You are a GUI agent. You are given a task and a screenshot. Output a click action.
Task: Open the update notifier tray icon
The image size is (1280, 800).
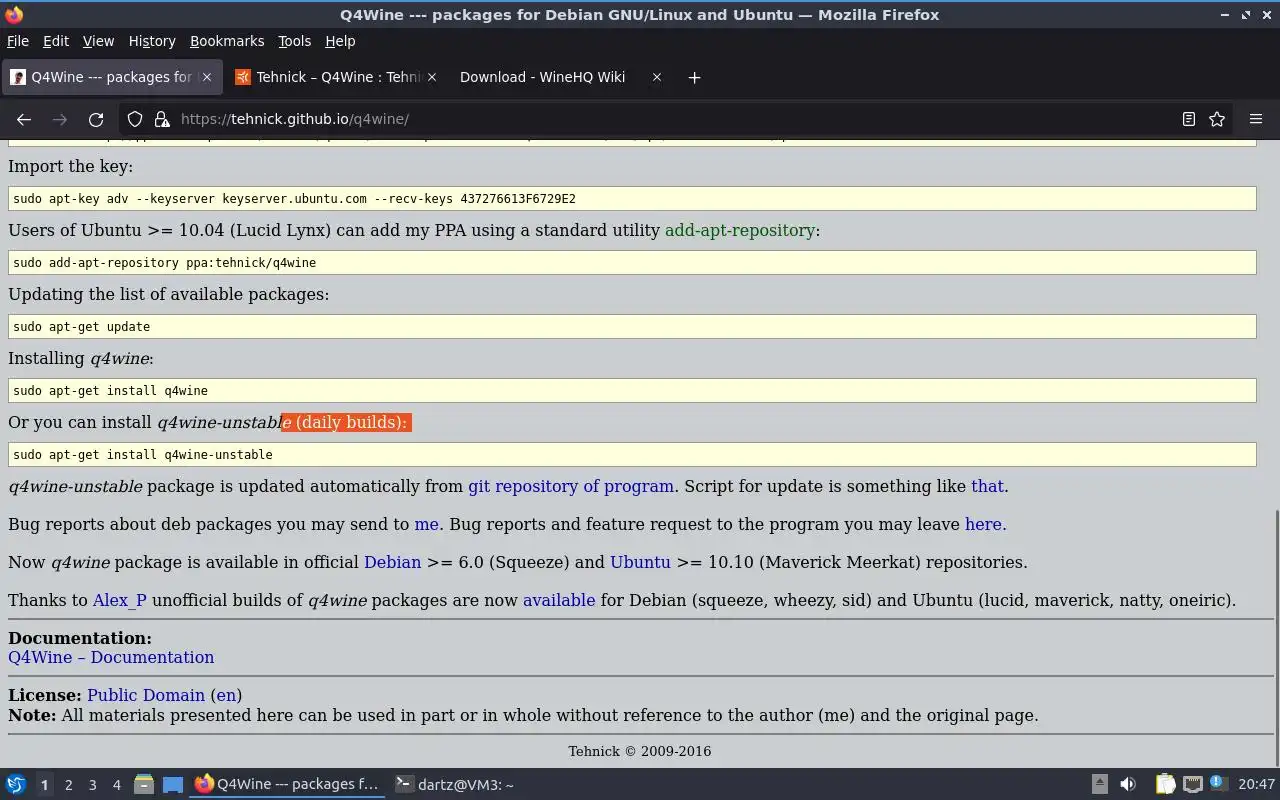1218,785
